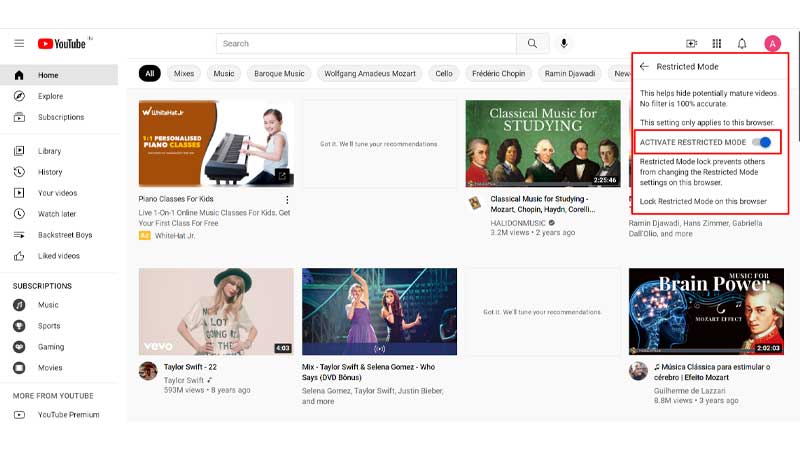Click the Classical Music for Studying title

pos(542,204)
